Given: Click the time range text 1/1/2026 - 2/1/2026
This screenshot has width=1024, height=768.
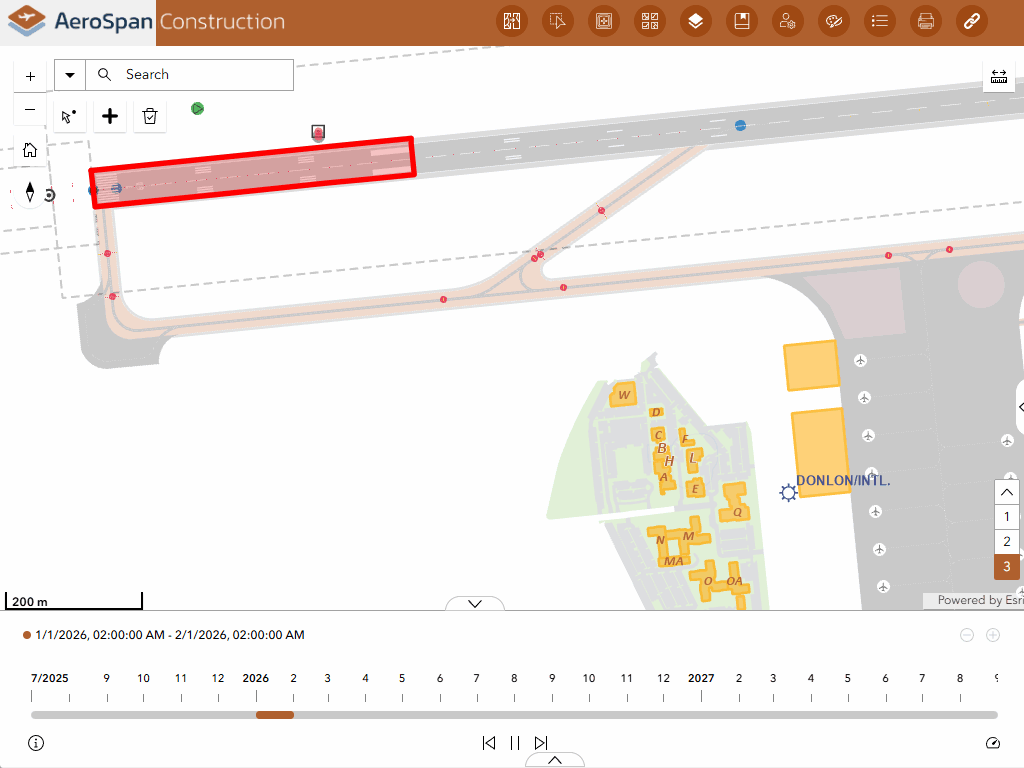Looking at the screenshot, I should click(x=170, y=635).
